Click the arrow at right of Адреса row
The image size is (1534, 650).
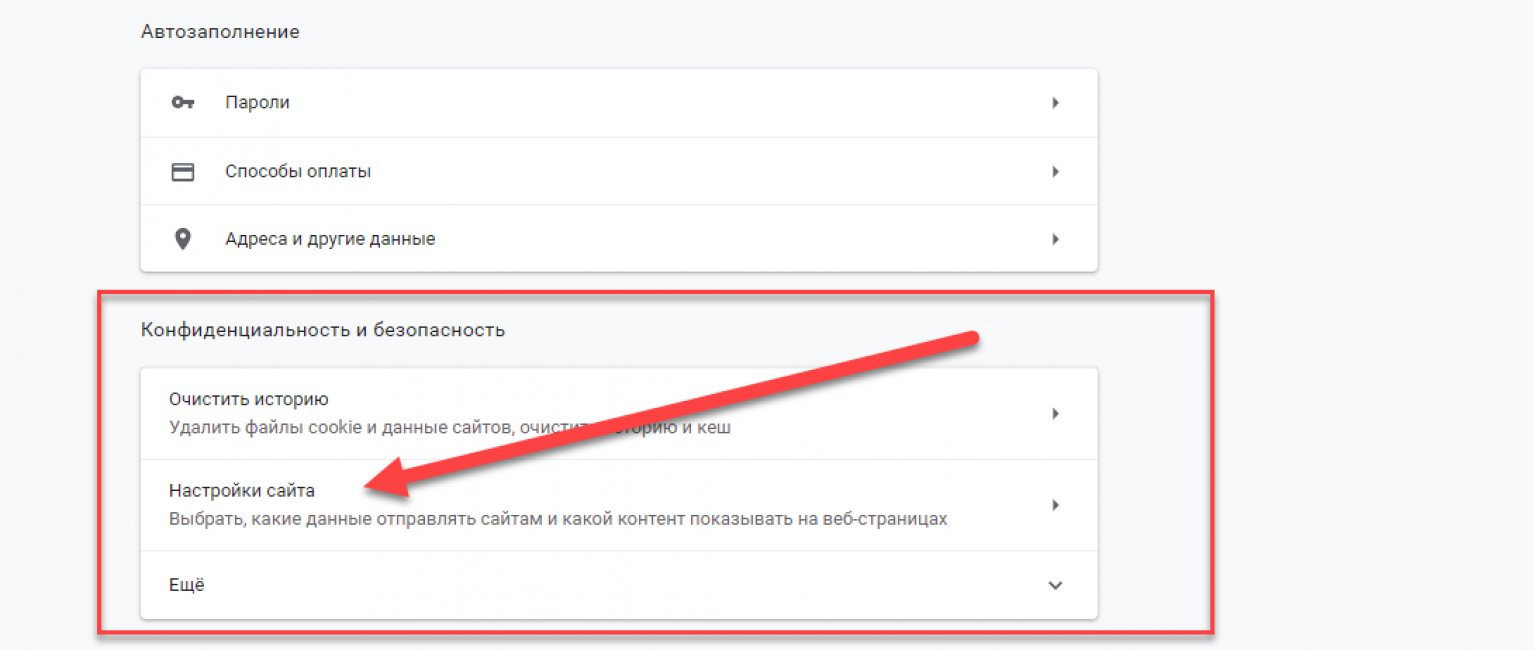pos(1055,240)
